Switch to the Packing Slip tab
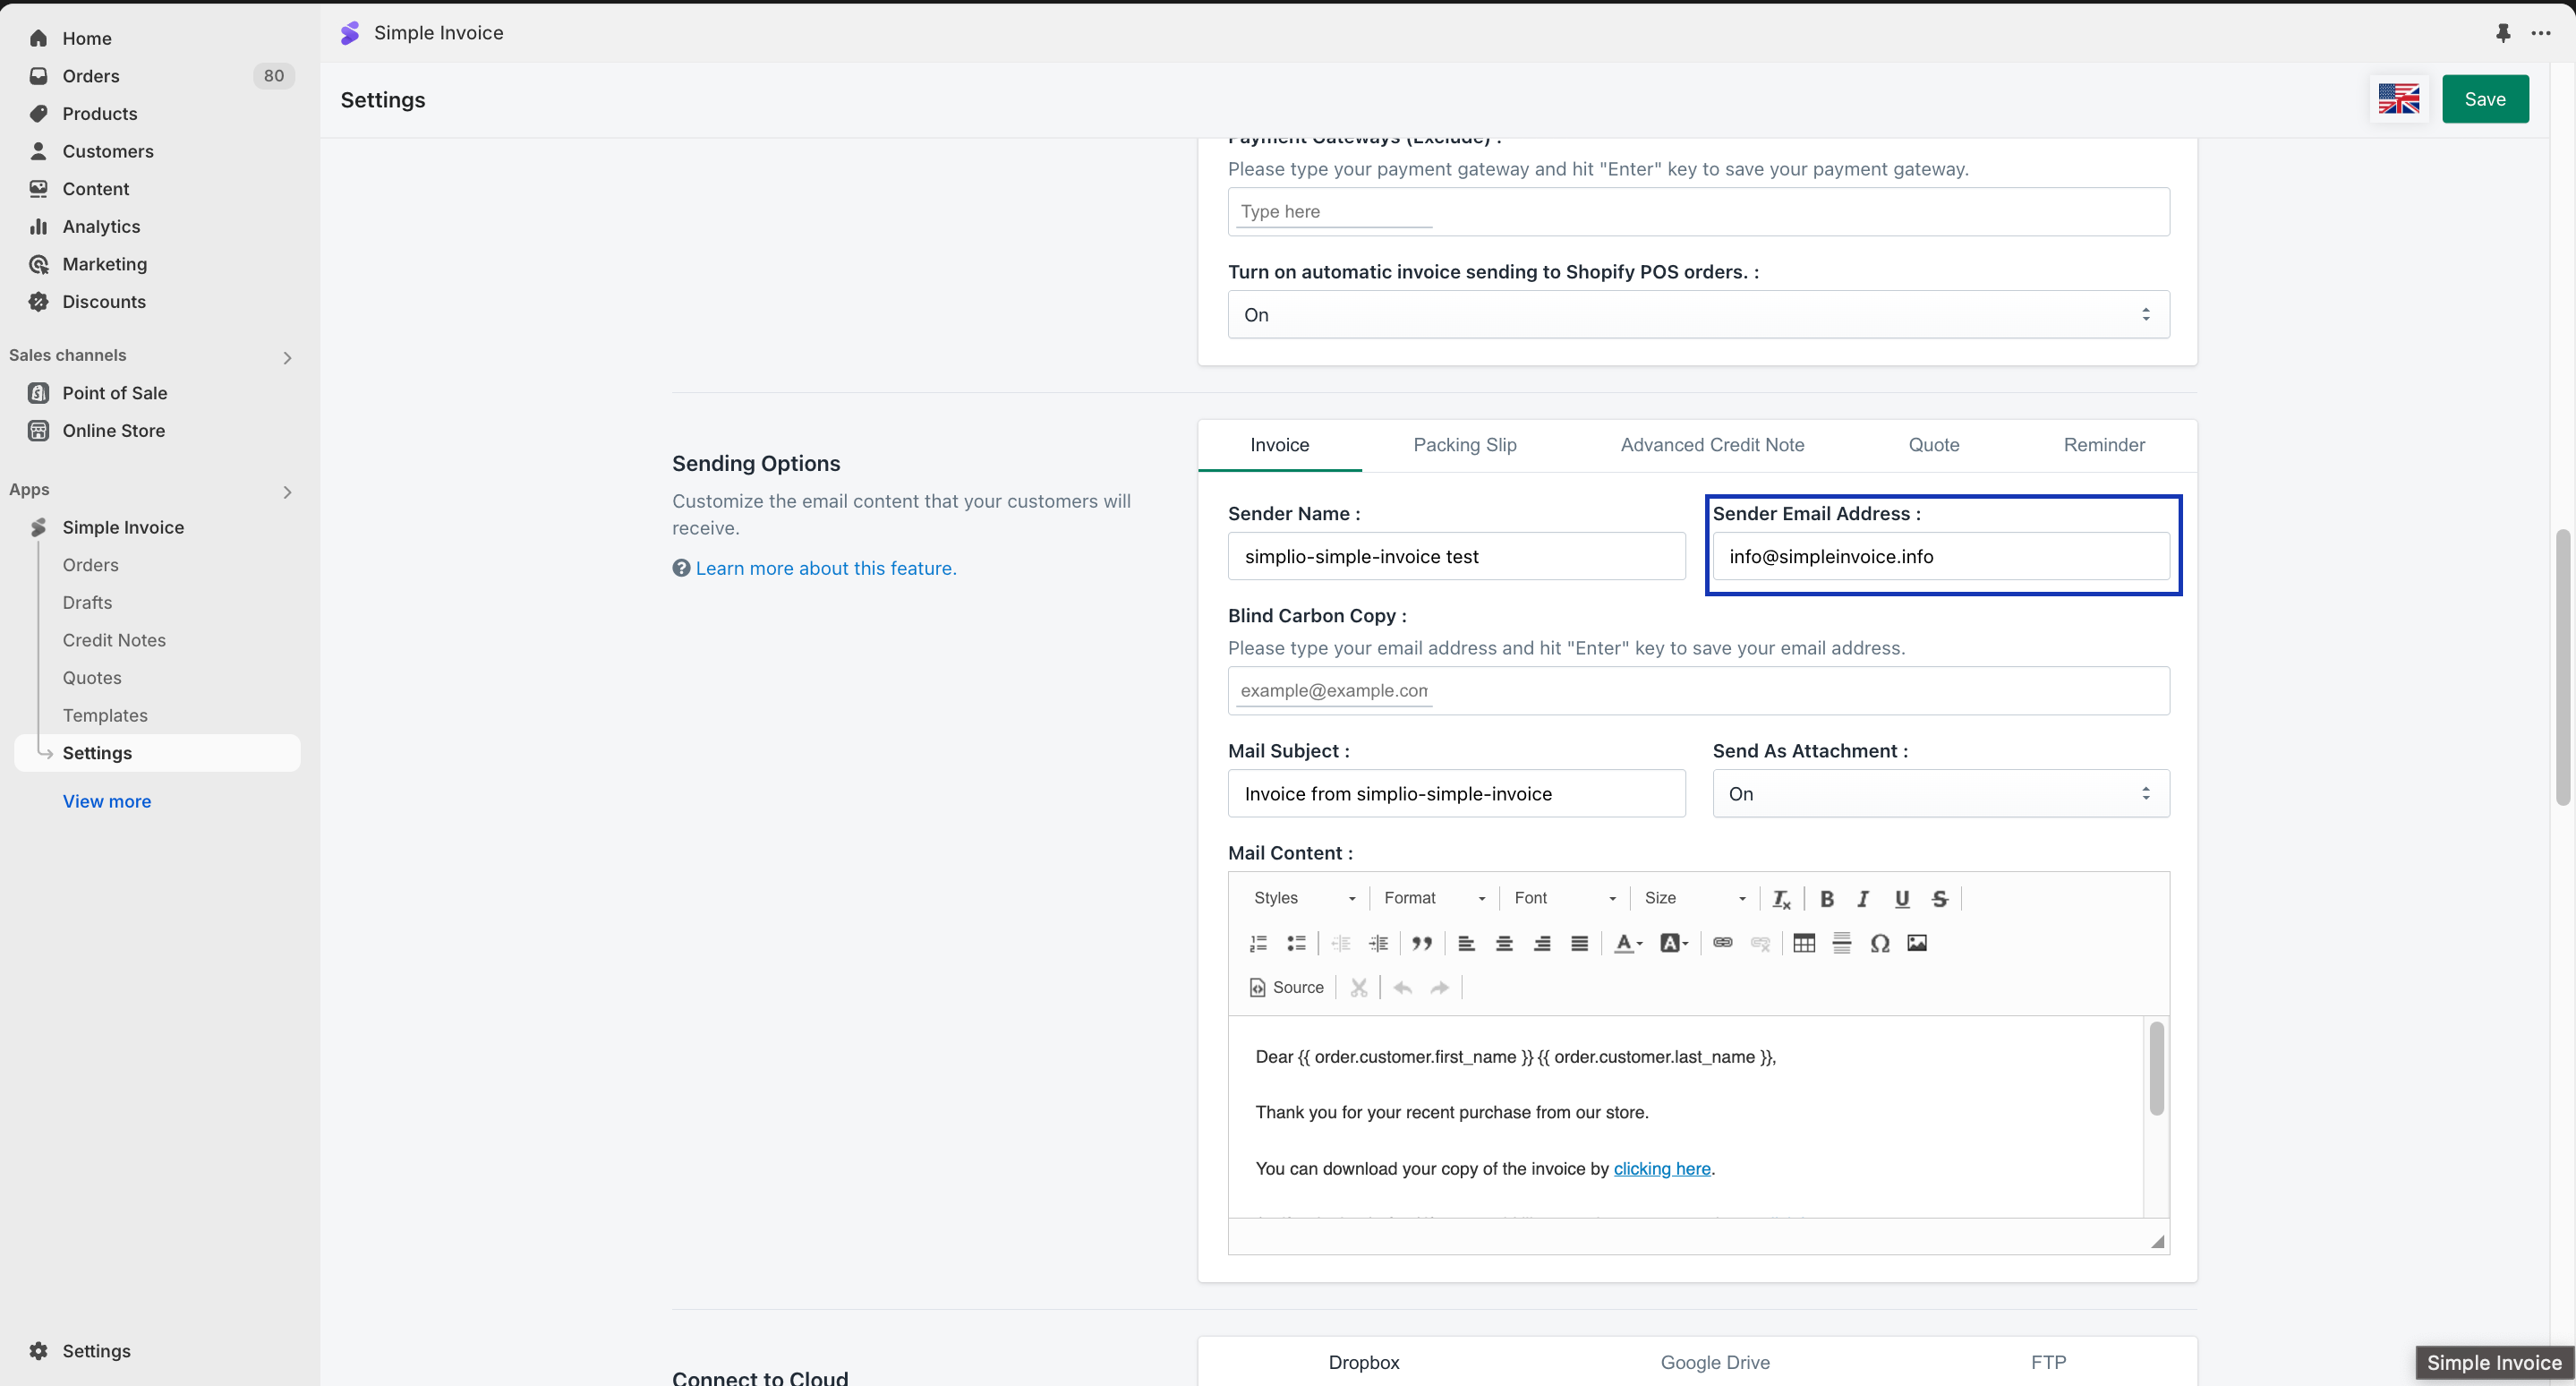The image size is (2576, 1386). pos(1464,445)
